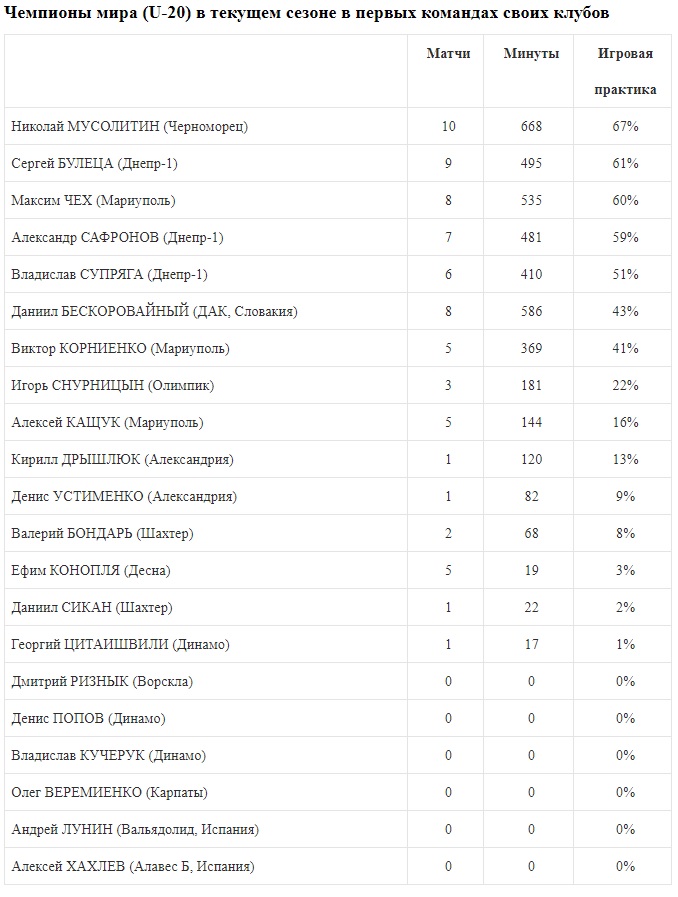Click Валерий БОНДАРЬ (Шахтер) player name
Screen dimensions: 678x897
(x=102, y=533)
